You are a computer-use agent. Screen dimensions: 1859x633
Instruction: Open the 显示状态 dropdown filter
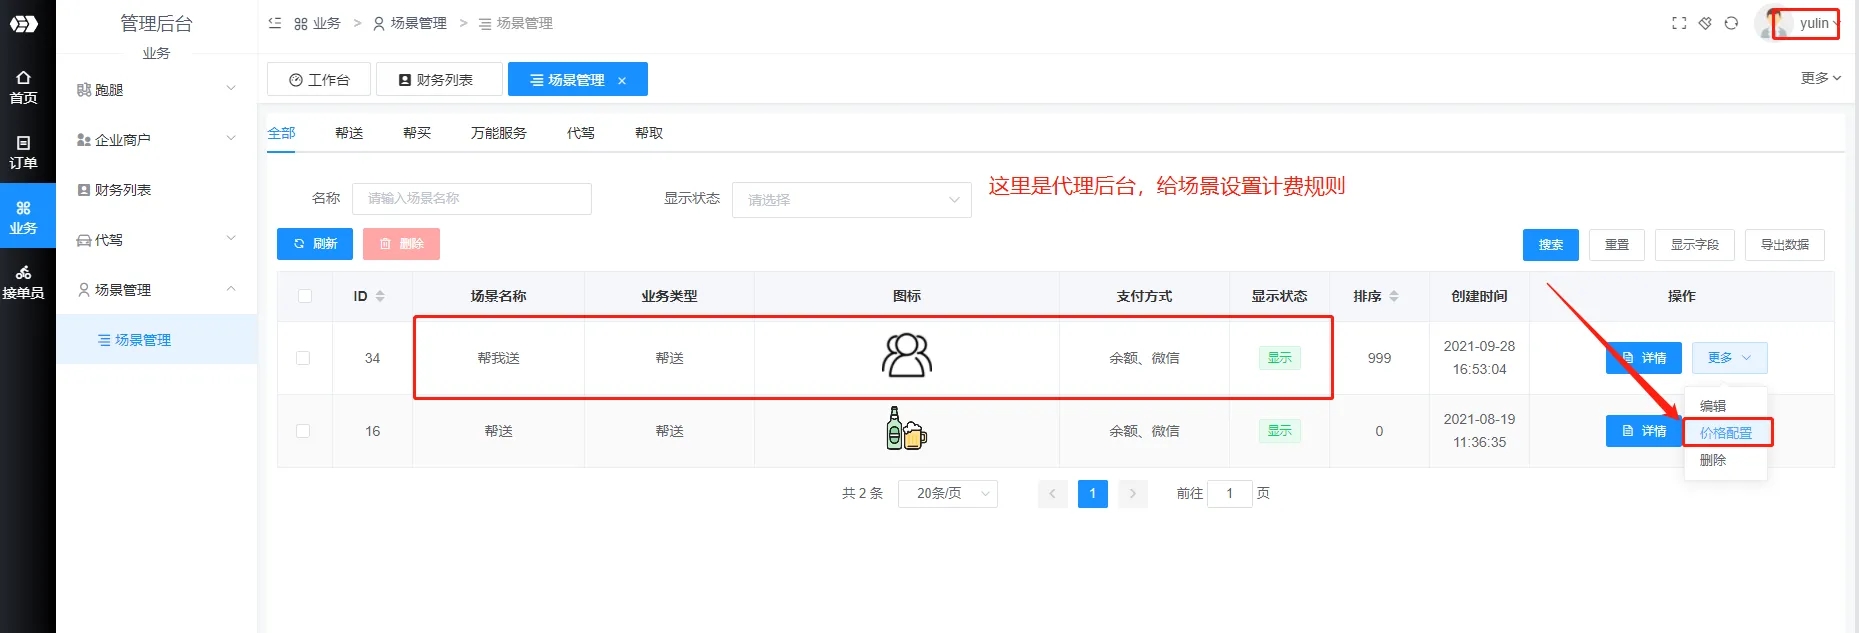click(x=851, y=200)
